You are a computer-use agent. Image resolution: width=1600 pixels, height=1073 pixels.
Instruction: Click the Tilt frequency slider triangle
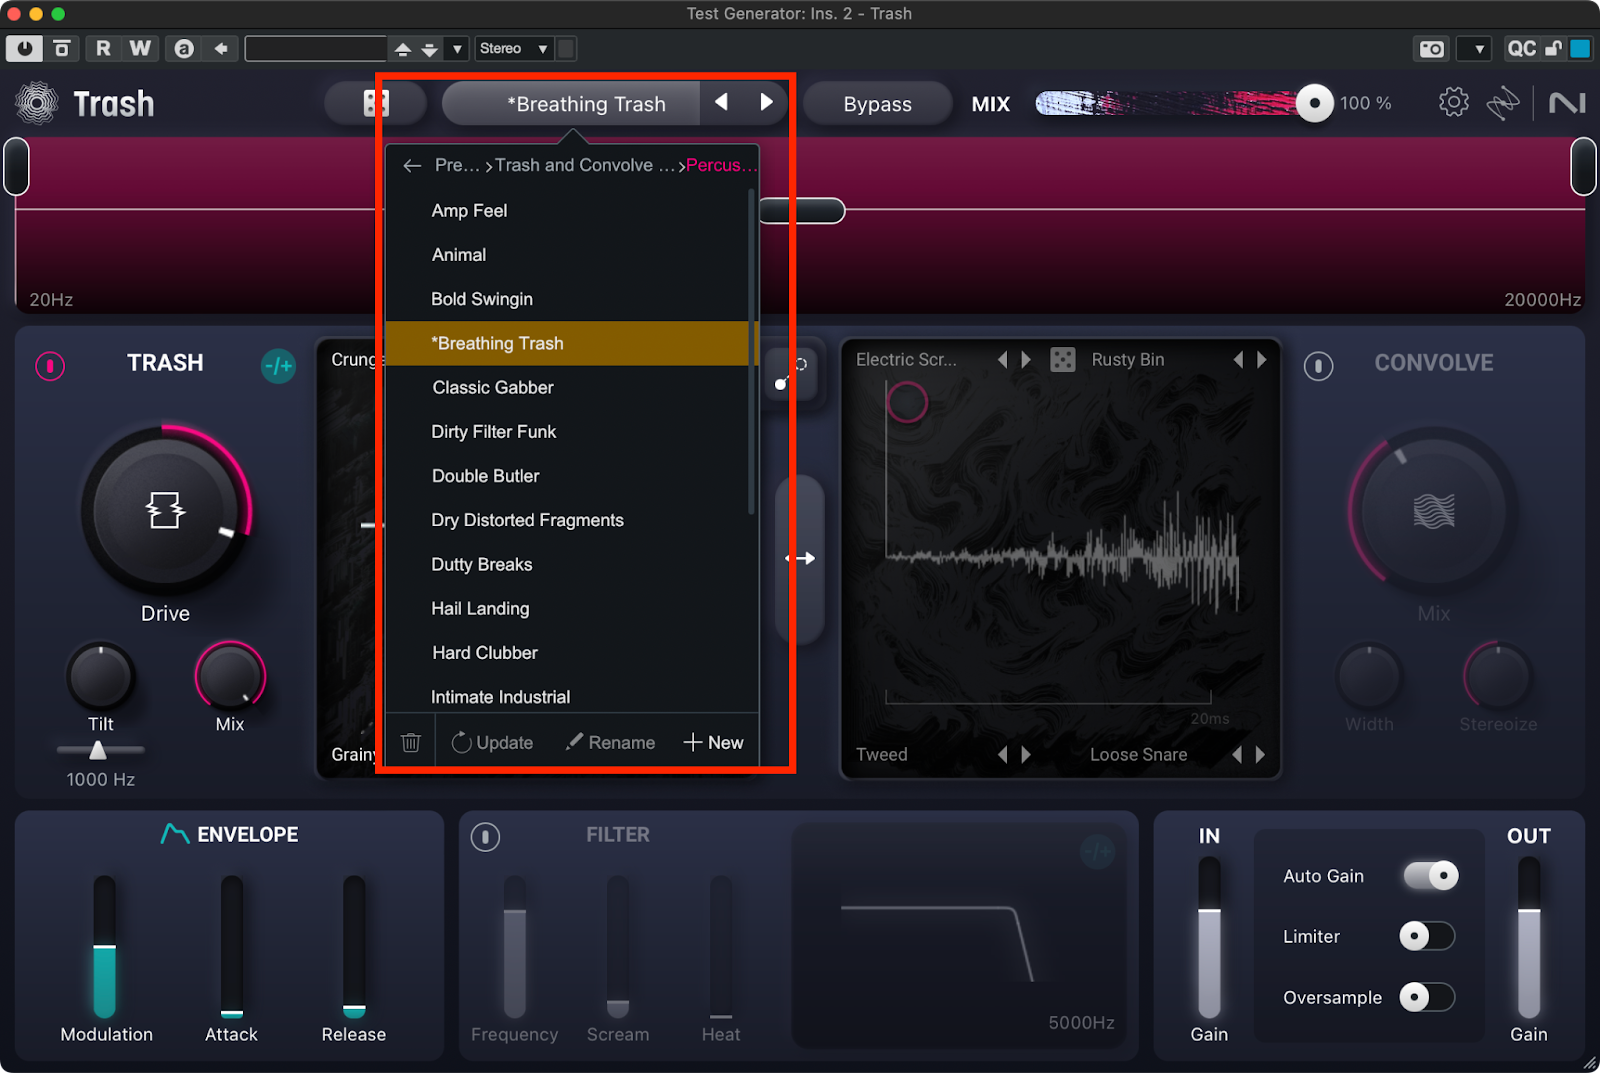tap(98, 750)
